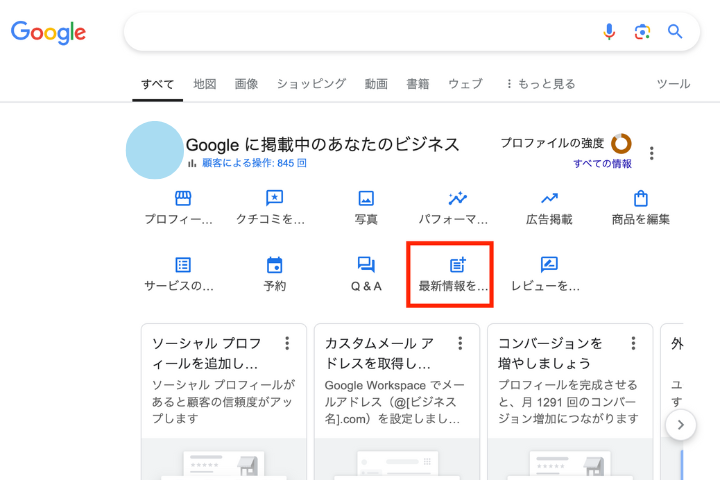Screen dimensions: 720x480
Task: Switch to the 画像 tab
Action: [247, 84]
